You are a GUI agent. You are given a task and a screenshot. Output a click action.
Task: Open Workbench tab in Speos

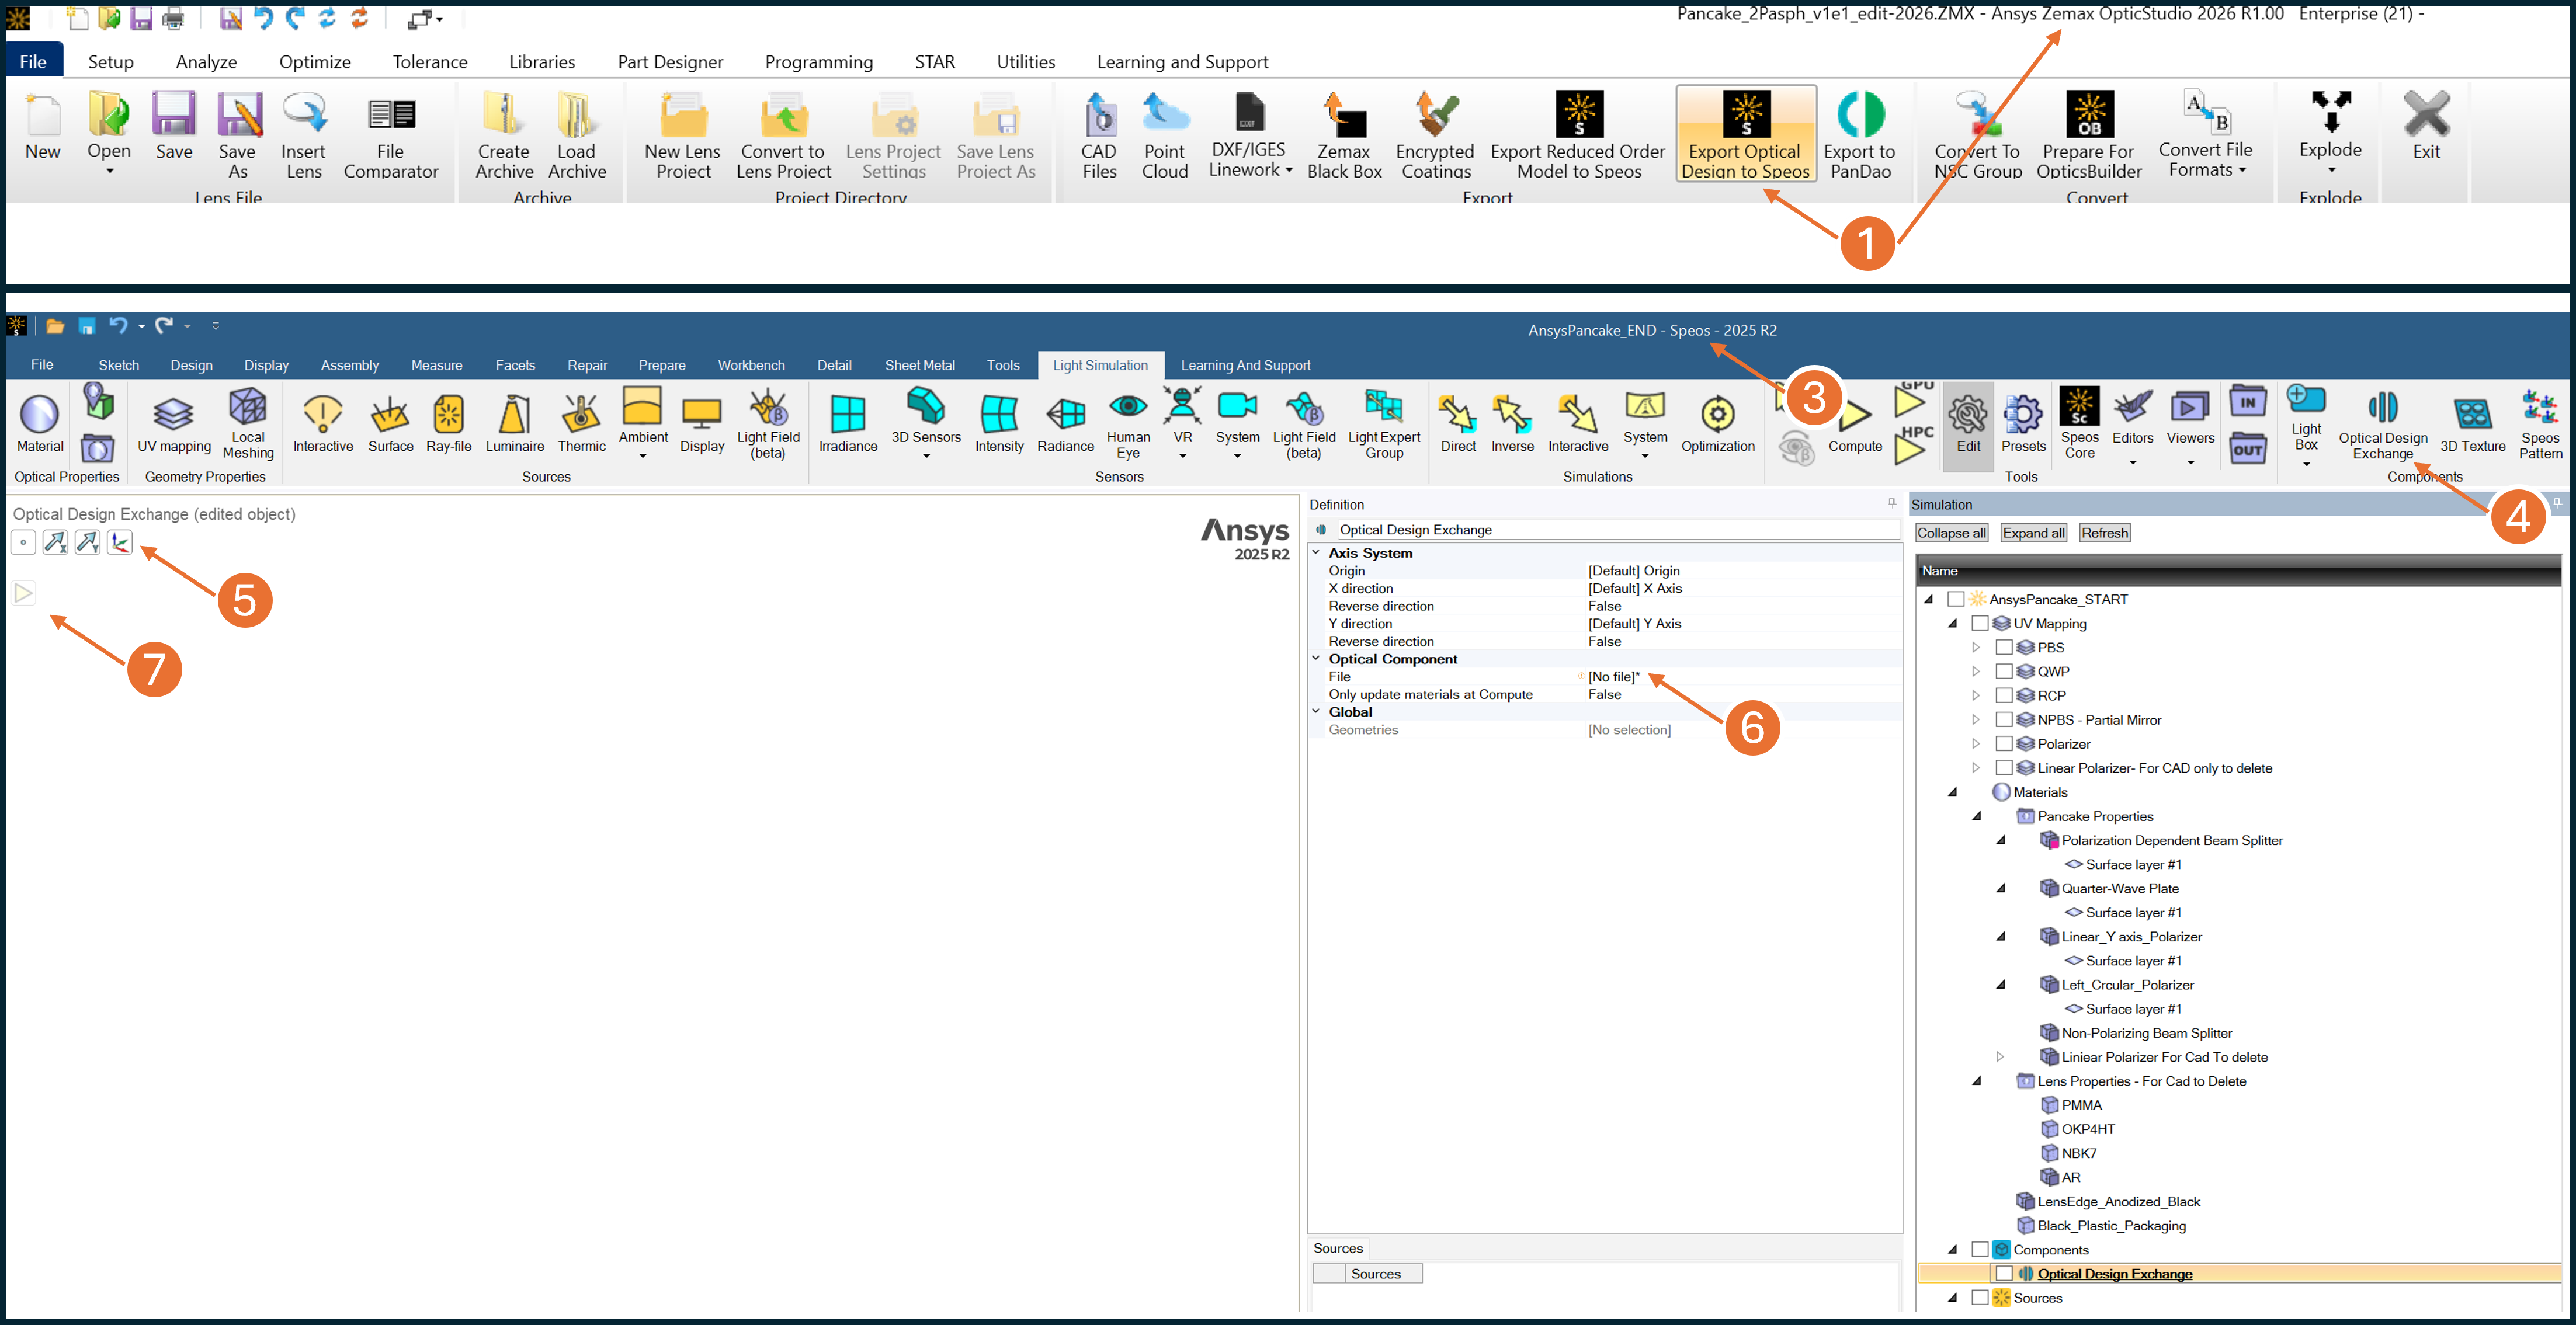[751, 366]
